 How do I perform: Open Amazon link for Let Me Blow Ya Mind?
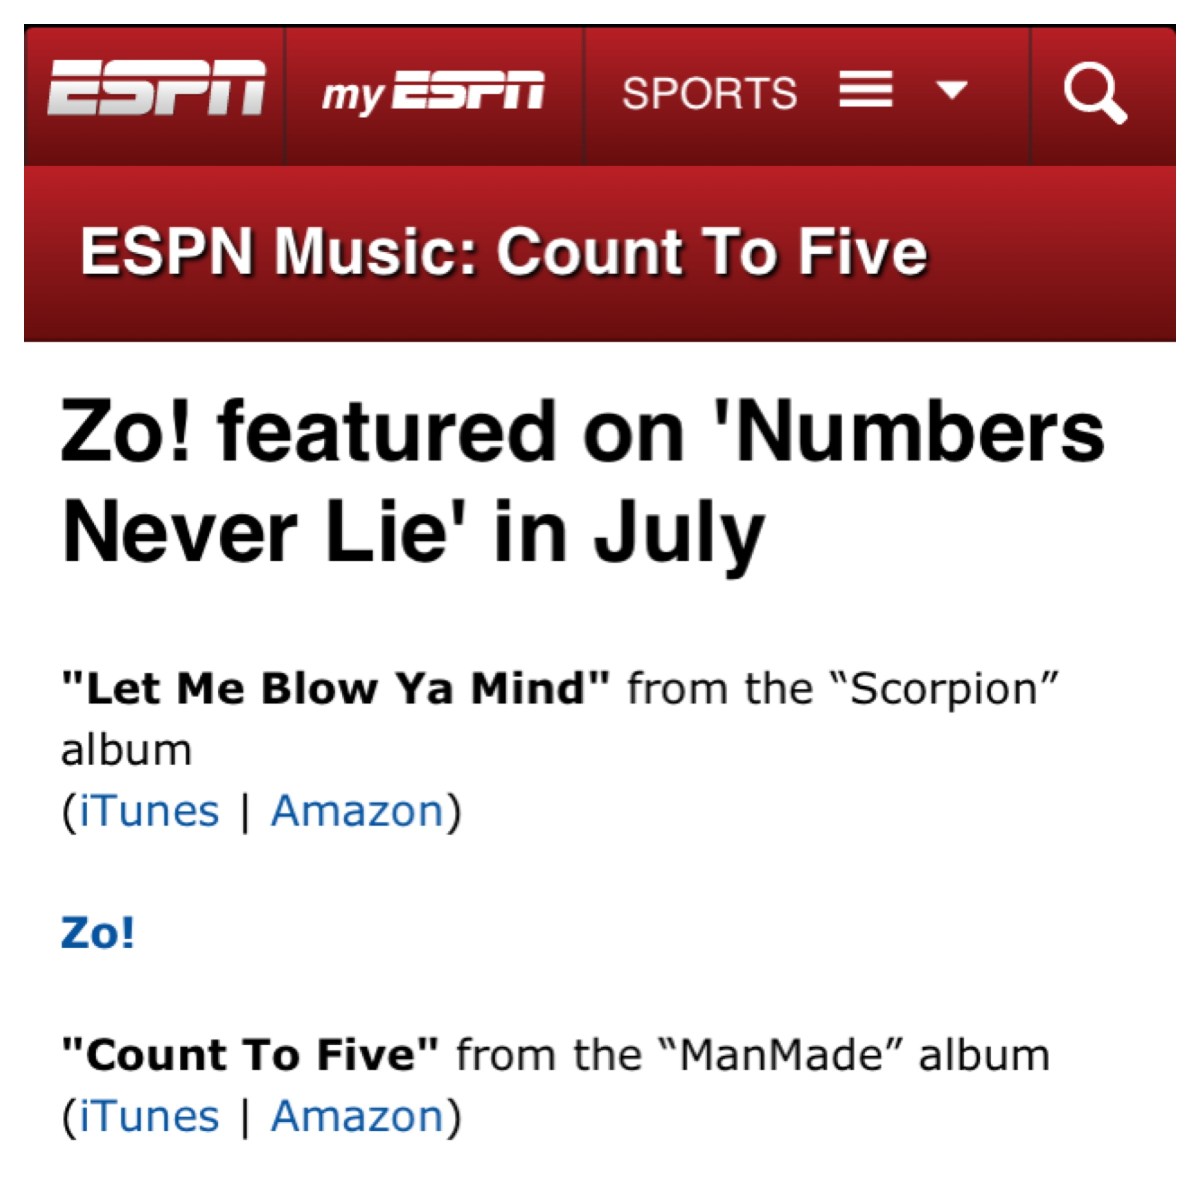pos(357,811)
